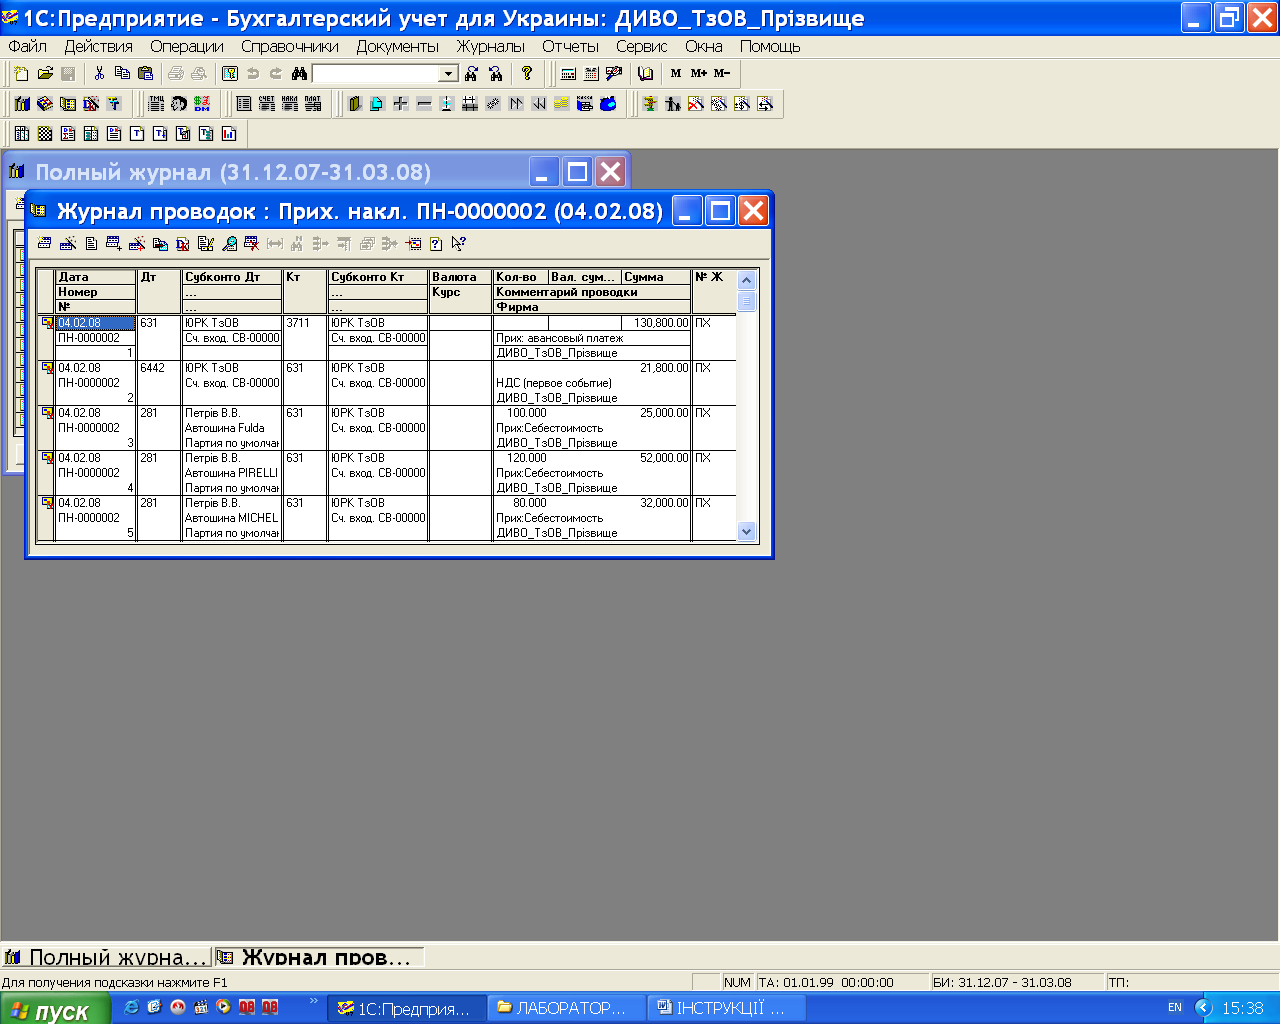Image resolution: width=1280 pixels, height=1024 pixels.
Task: Click the magnifier search icon in journal toolbar
Action: [x=230, y=243]
